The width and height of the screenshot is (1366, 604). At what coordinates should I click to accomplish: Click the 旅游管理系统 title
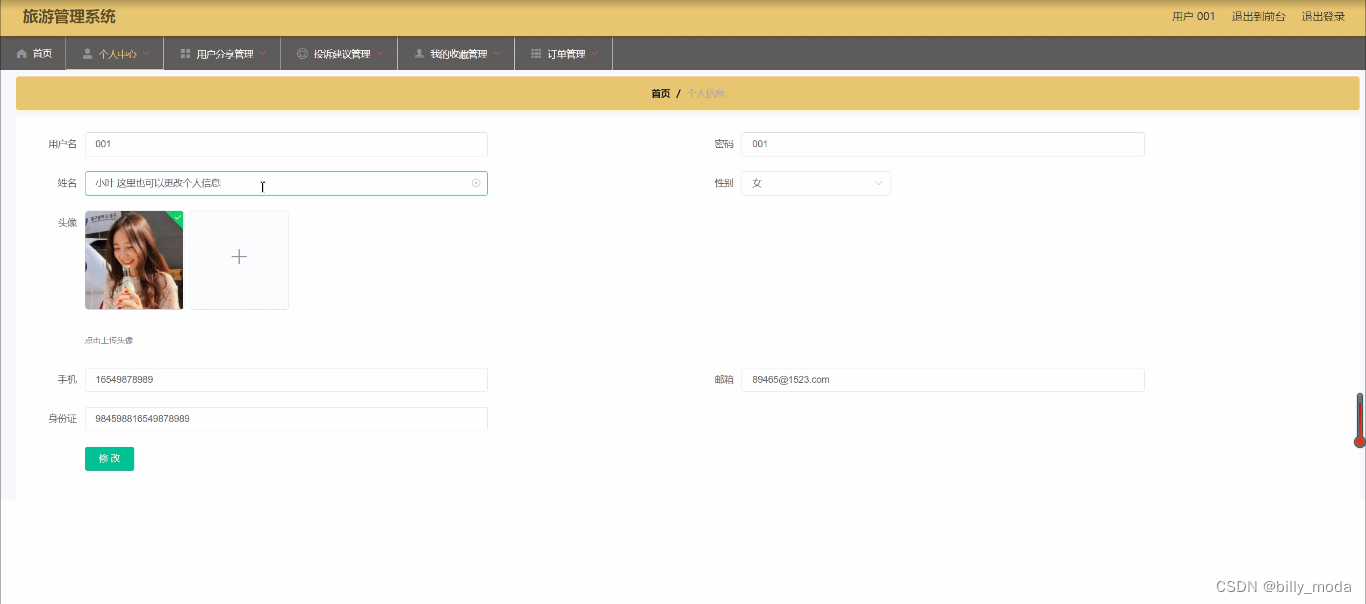tap(69, 17)
